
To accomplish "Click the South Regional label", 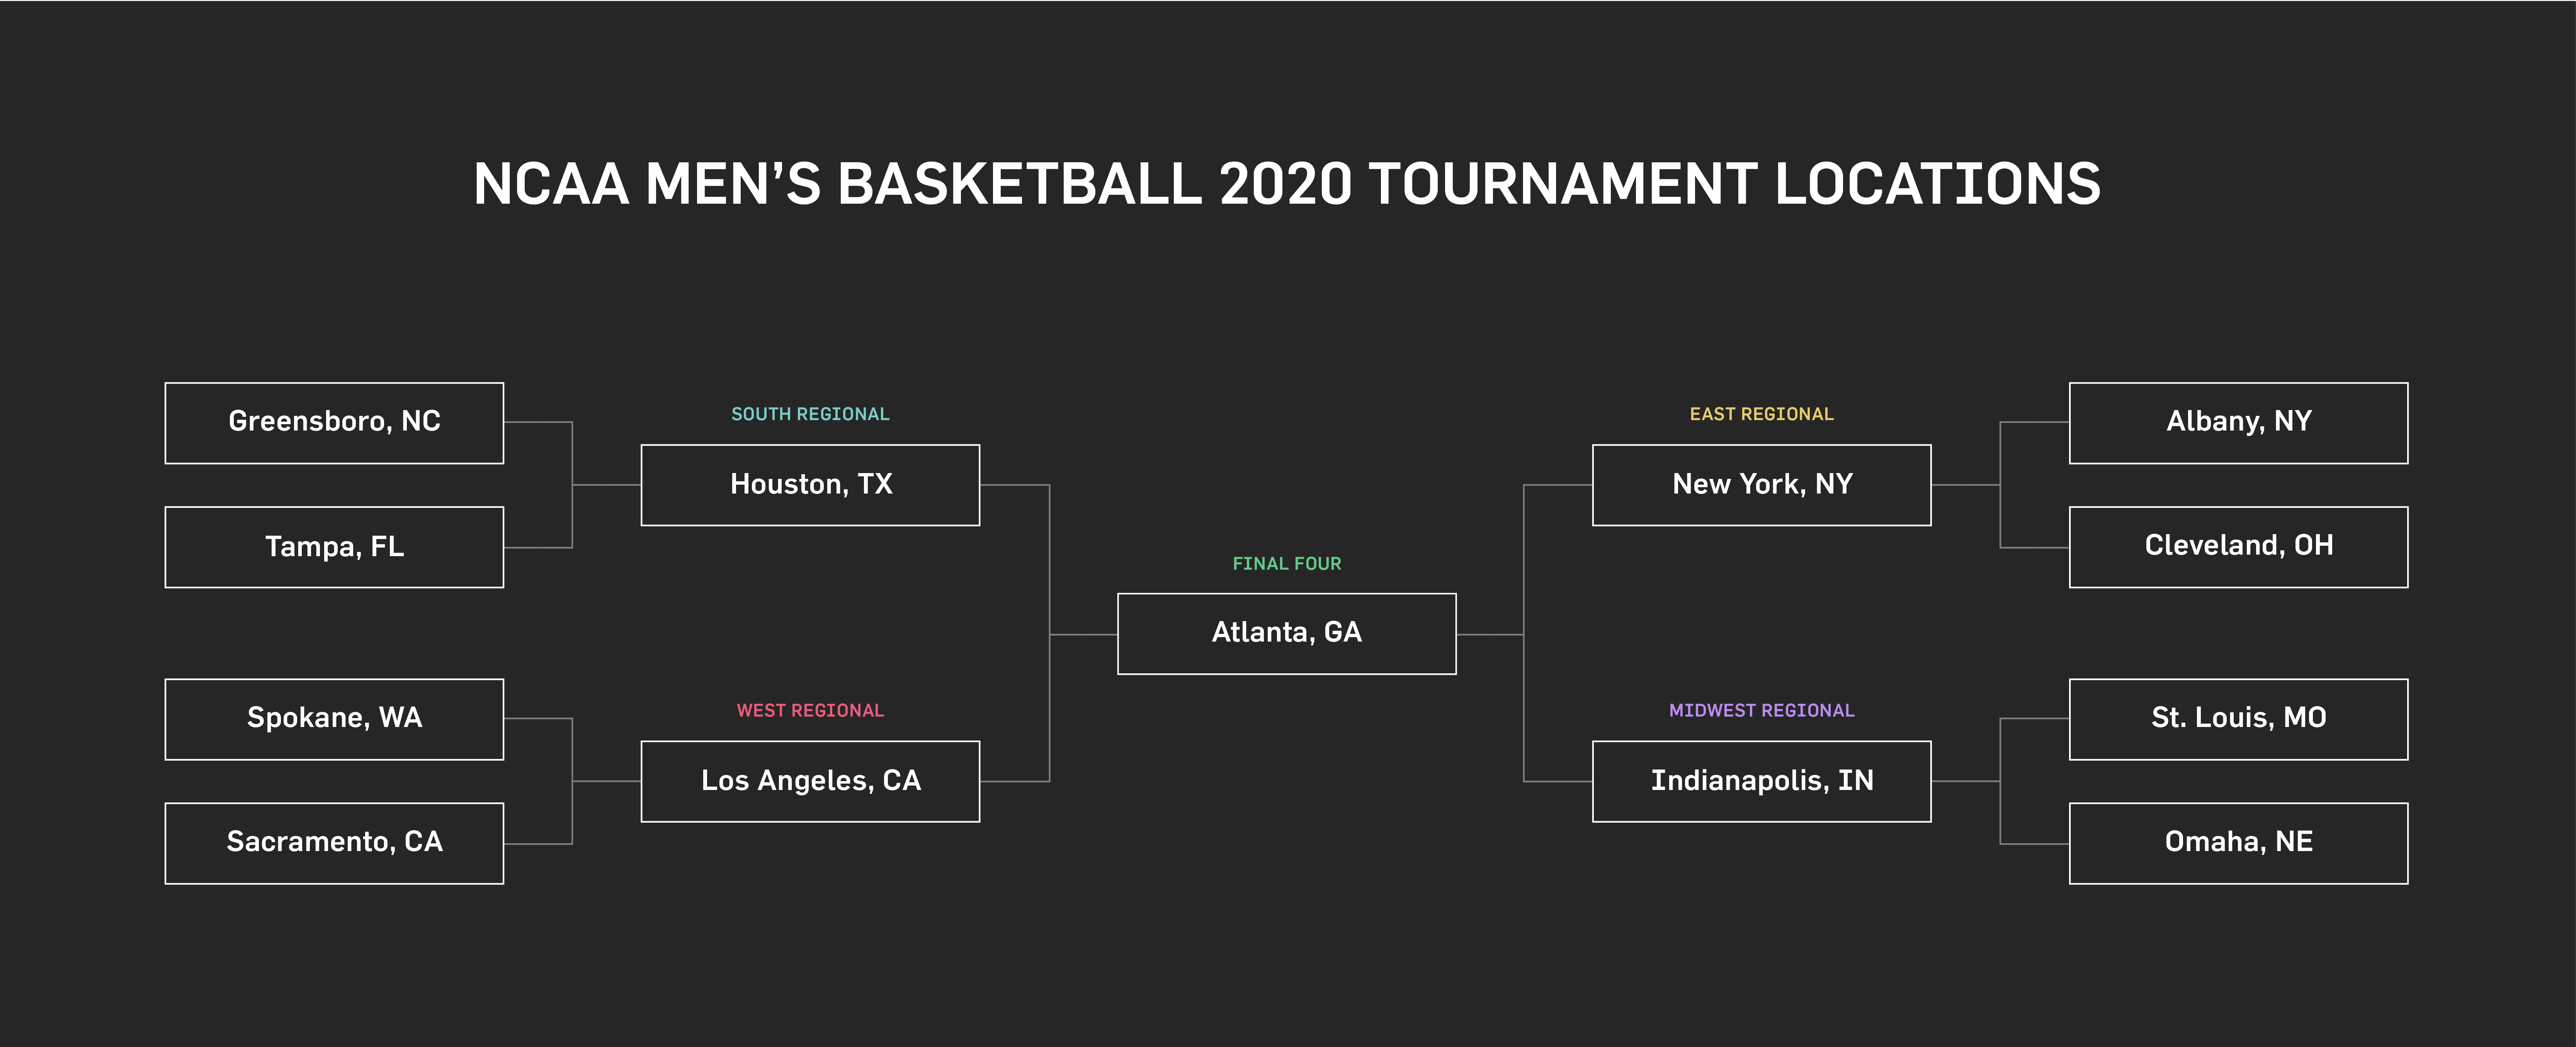I will tap(810, 414).
